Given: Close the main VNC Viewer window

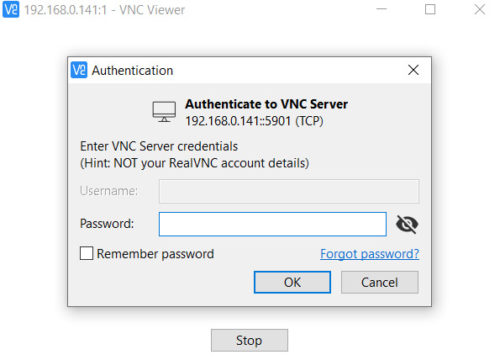Looking at the screenshot, I should (480, 9).
